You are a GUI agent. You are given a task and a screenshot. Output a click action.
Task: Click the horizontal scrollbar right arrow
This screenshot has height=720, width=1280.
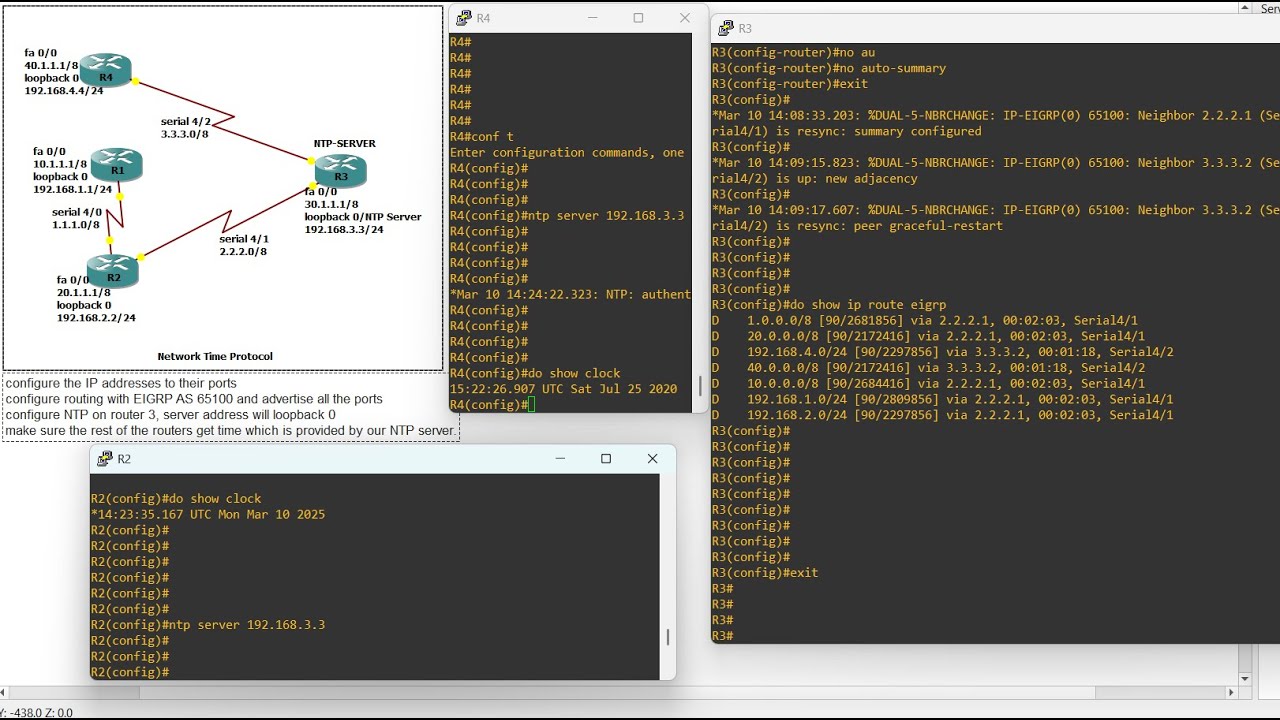point(1231,692)
